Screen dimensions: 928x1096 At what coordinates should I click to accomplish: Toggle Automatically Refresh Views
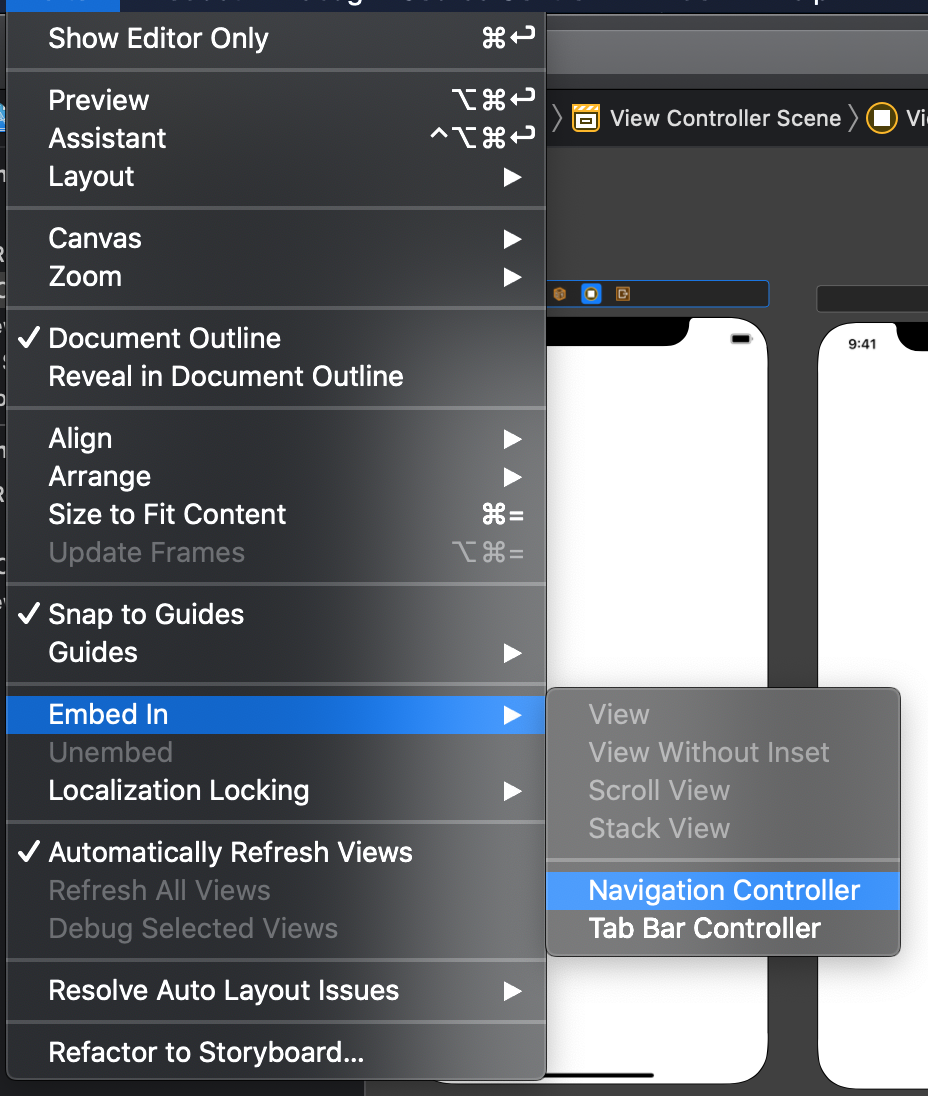click(x=276, y=852)
